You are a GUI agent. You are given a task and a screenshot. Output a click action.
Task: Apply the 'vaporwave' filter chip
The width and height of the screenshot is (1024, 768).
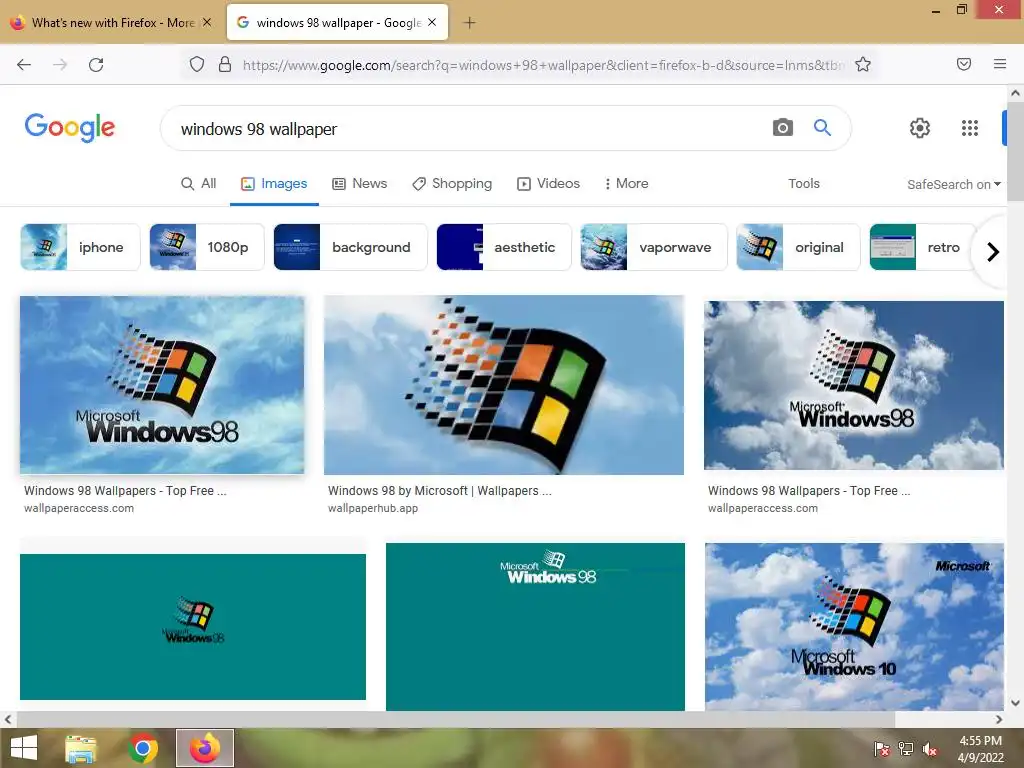(654, 247)
